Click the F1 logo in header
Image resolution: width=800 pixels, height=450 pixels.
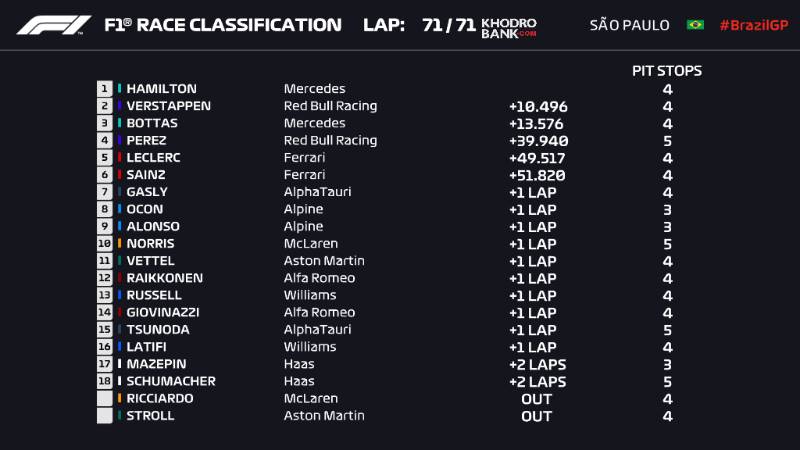click(54, 25)
